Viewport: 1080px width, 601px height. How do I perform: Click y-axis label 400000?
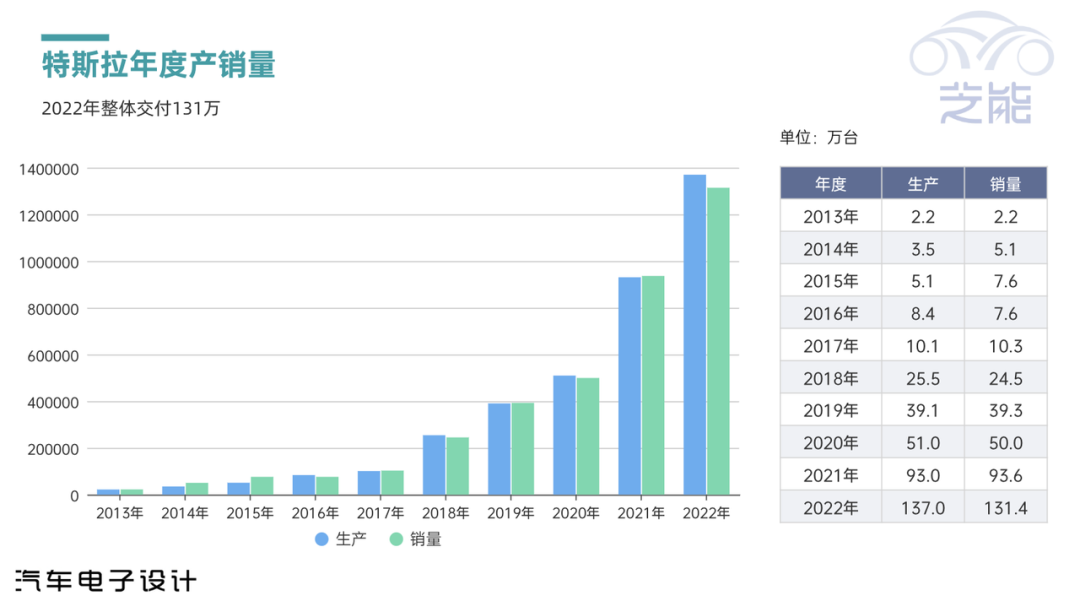(53, 403)
